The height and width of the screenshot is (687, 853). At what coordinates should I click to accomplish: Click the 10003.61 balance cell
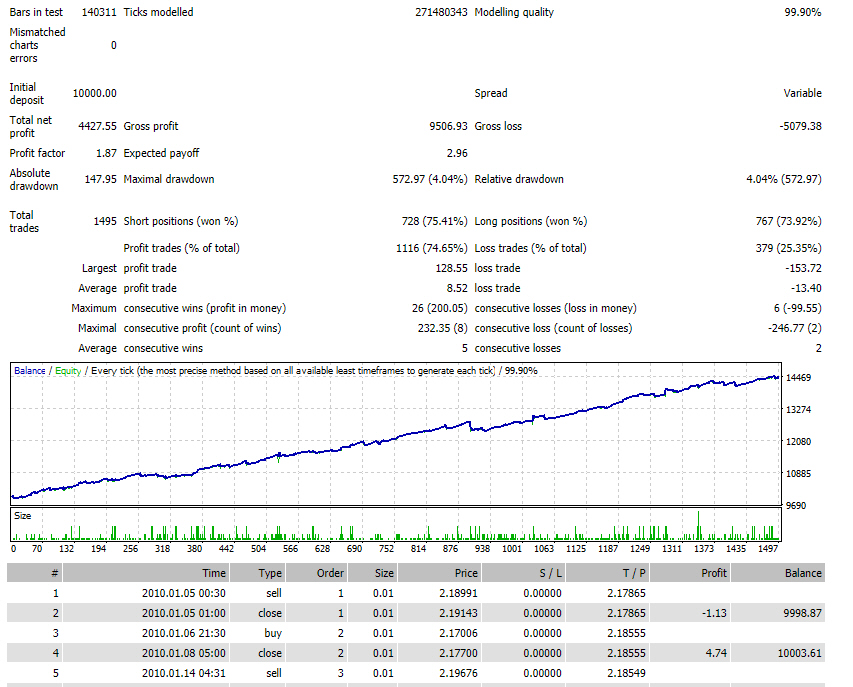[800, 653]
